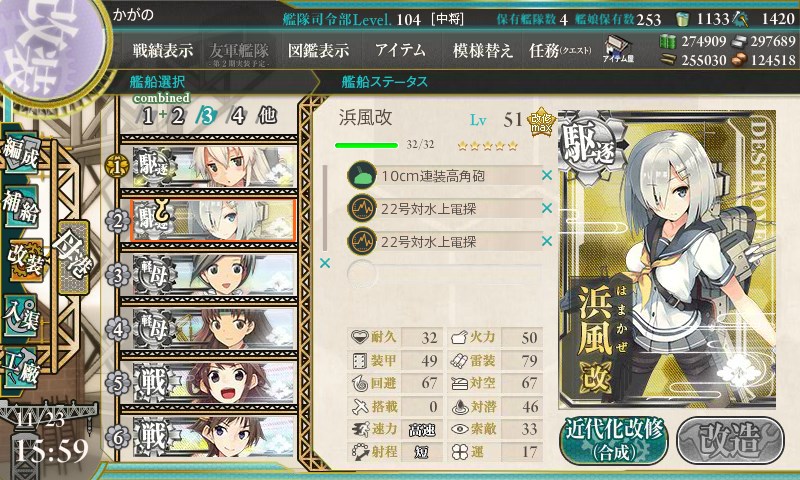The image size is (800, 480).
Task: Open the 入渠 docking sidebar icon
Action: [x=21, y=316]
